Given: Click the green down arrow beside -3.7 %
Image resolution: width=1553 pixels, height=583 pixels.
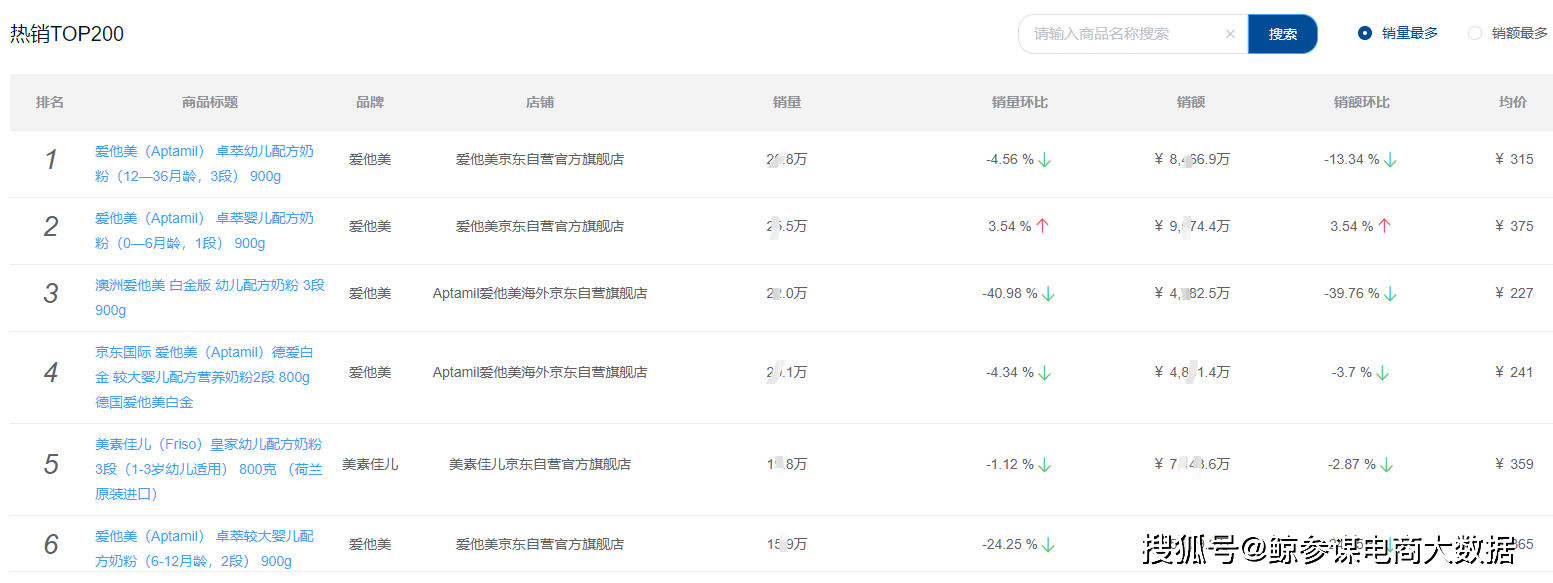Looking at the screenshot, I should [x=1383, y=373].
